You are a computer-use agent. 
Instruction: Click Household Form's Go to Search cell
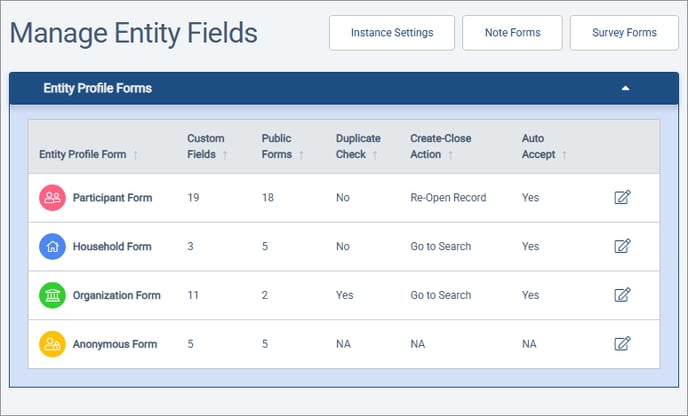point(441,246)
